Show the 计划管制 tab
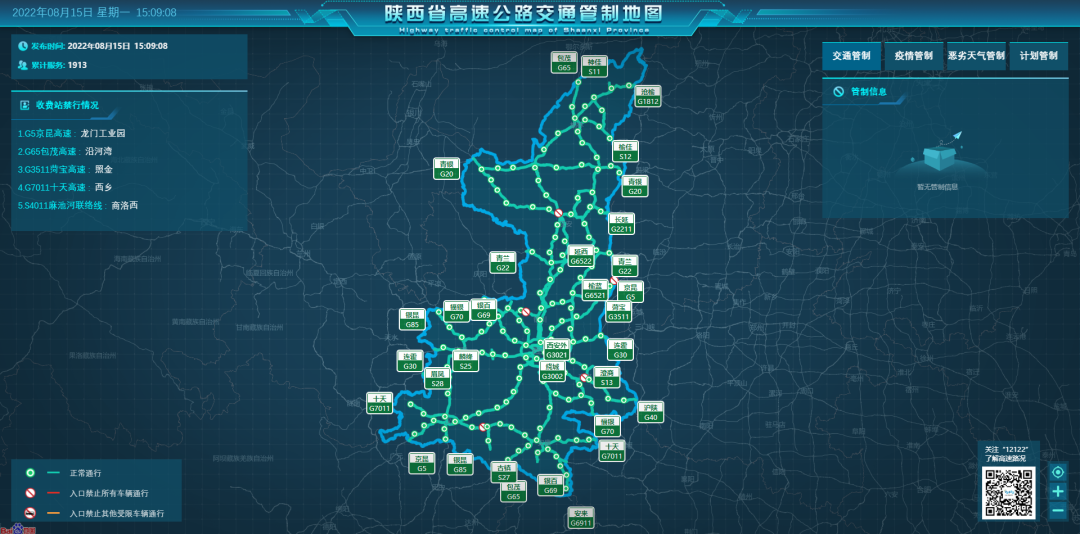1080x534 pixels. coord(1038,56)
